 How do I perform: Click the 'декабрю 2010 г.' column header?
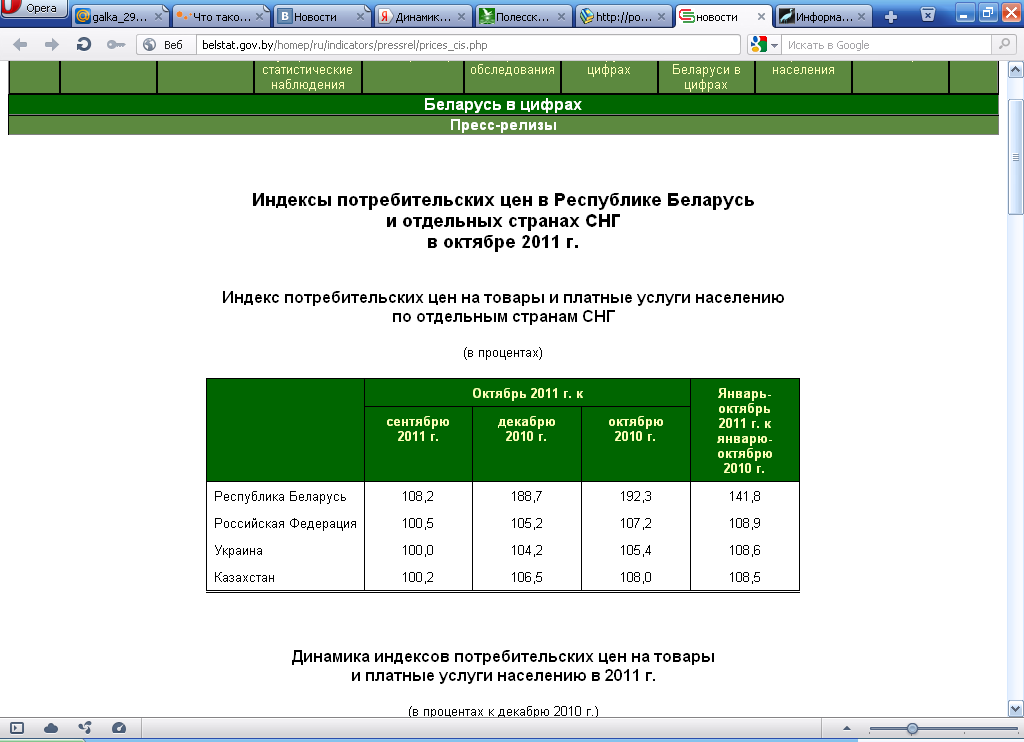pyautogui.click(x=526, y=429)
